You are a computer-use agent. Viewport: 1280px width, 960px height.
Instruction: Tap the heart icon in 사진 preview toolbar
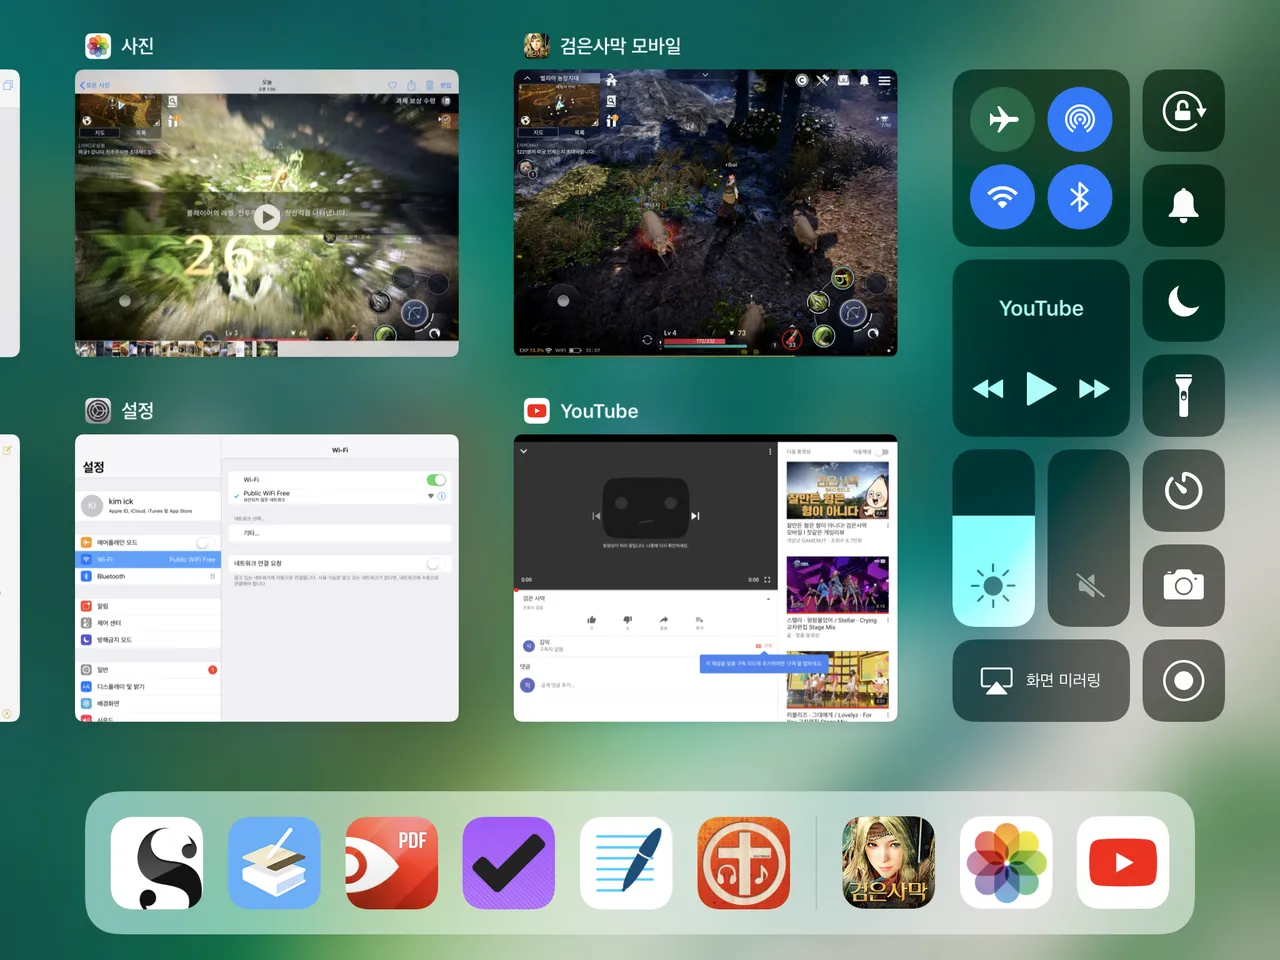tap(392, 85)
